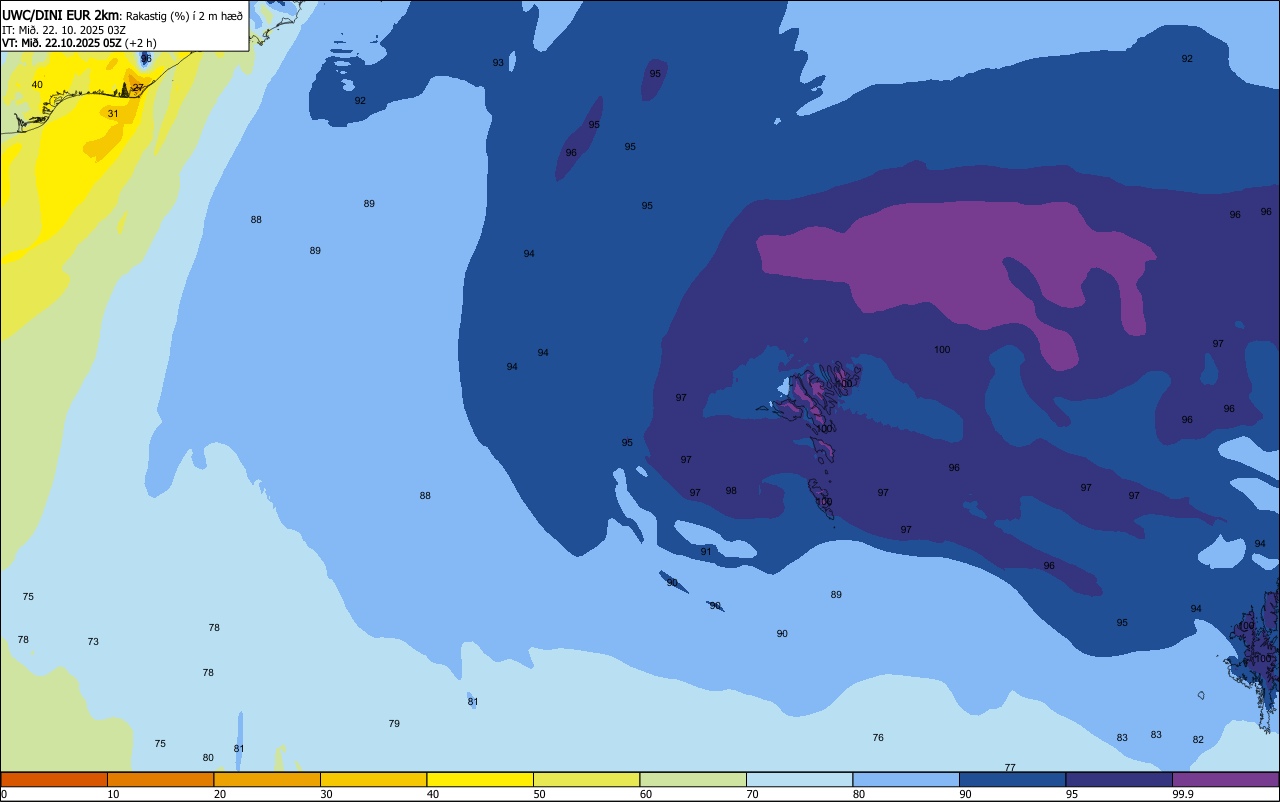This screenshot has width=1280, height=802.
Task: Click the '82' humidity value on the map
Action: (1198, 740)
